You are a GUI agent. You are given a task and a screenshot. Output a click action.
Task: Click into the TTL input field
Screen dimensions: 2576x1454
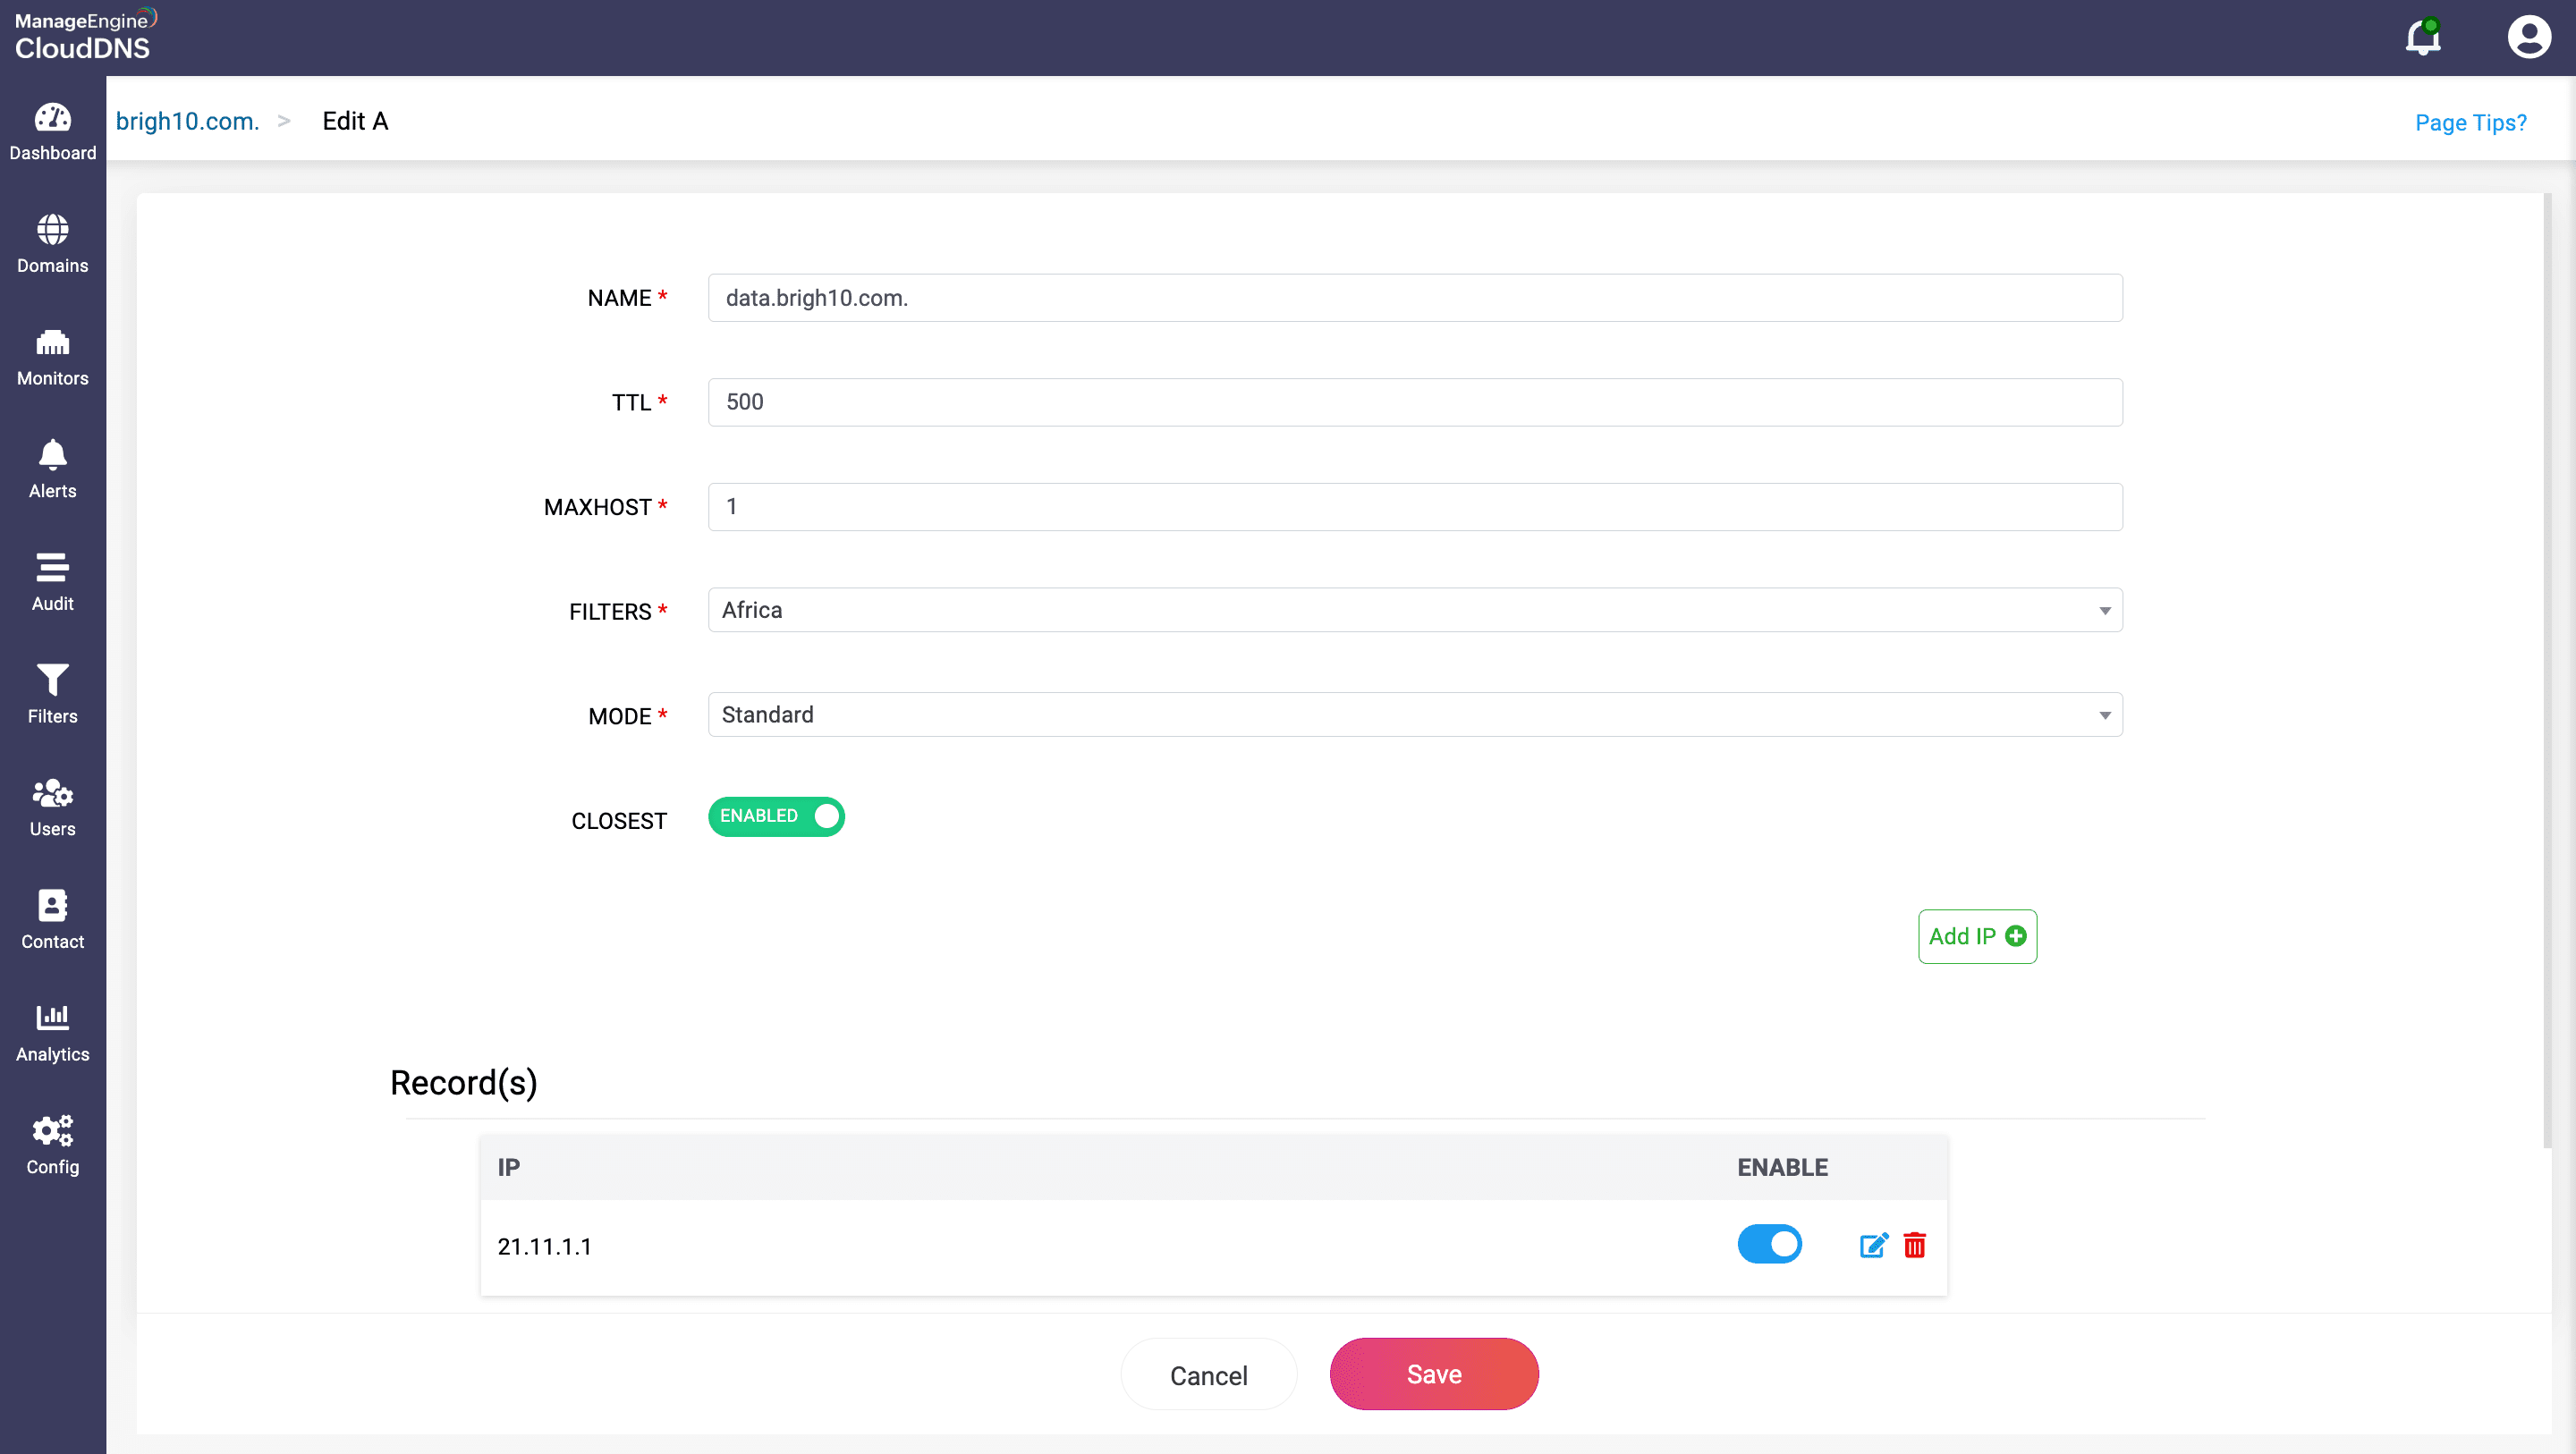(x=1414, y=402)
